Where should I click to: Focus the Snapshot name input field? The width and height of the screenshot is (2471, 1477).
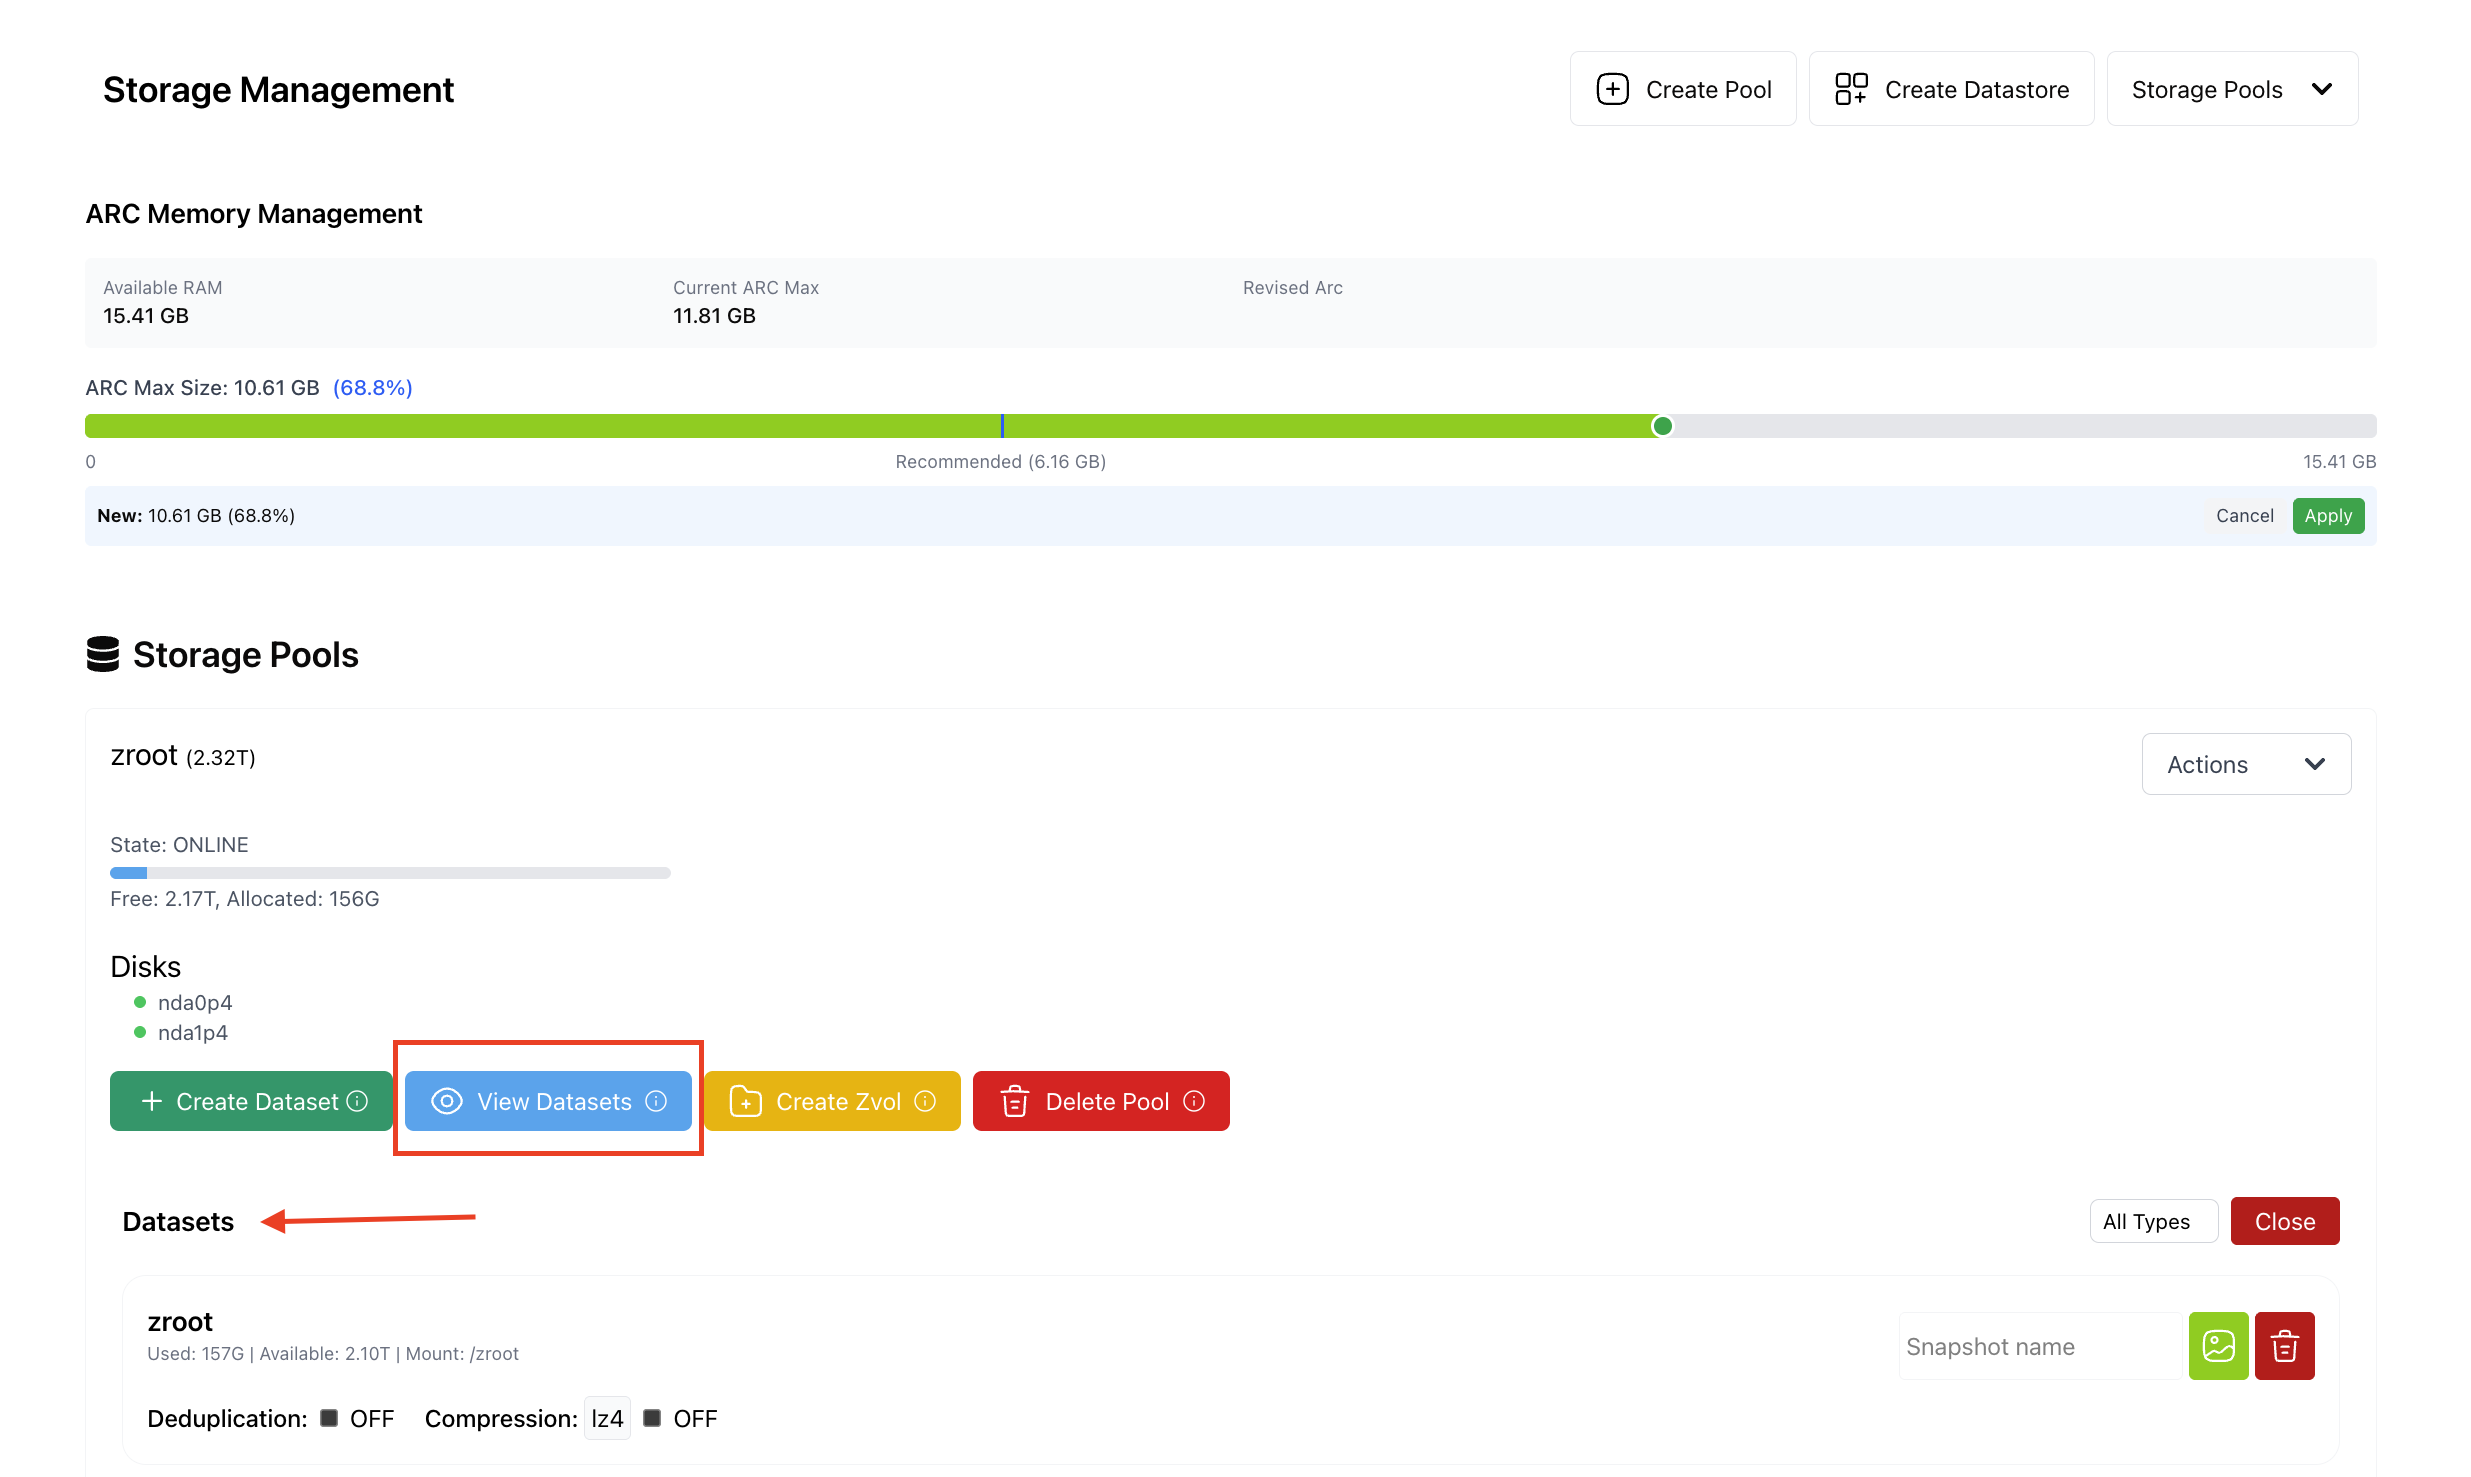tap(2040, 1346)
